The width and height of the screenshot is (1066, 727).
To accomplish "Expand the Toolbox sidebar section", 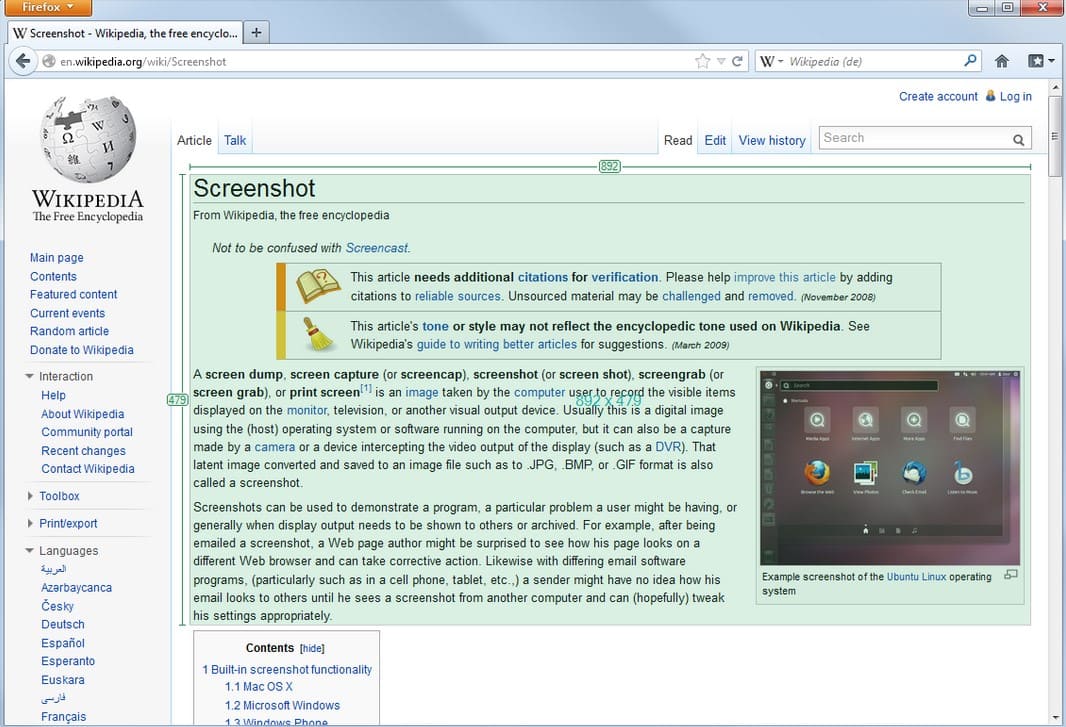I will (30, 496).
